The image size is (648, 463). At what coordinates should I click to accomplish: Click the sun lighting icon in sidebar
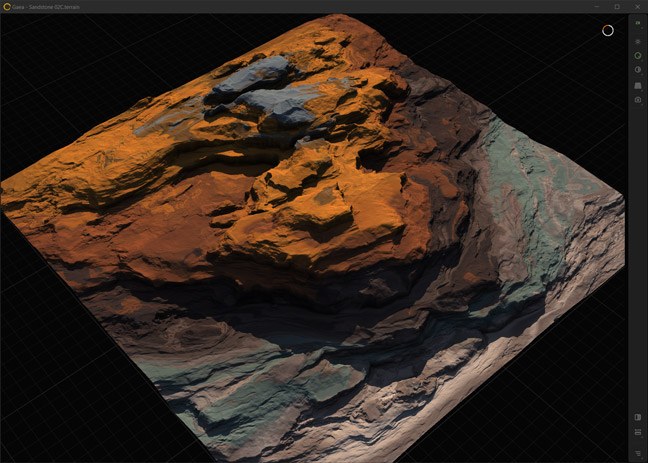[x=638, y=41]
